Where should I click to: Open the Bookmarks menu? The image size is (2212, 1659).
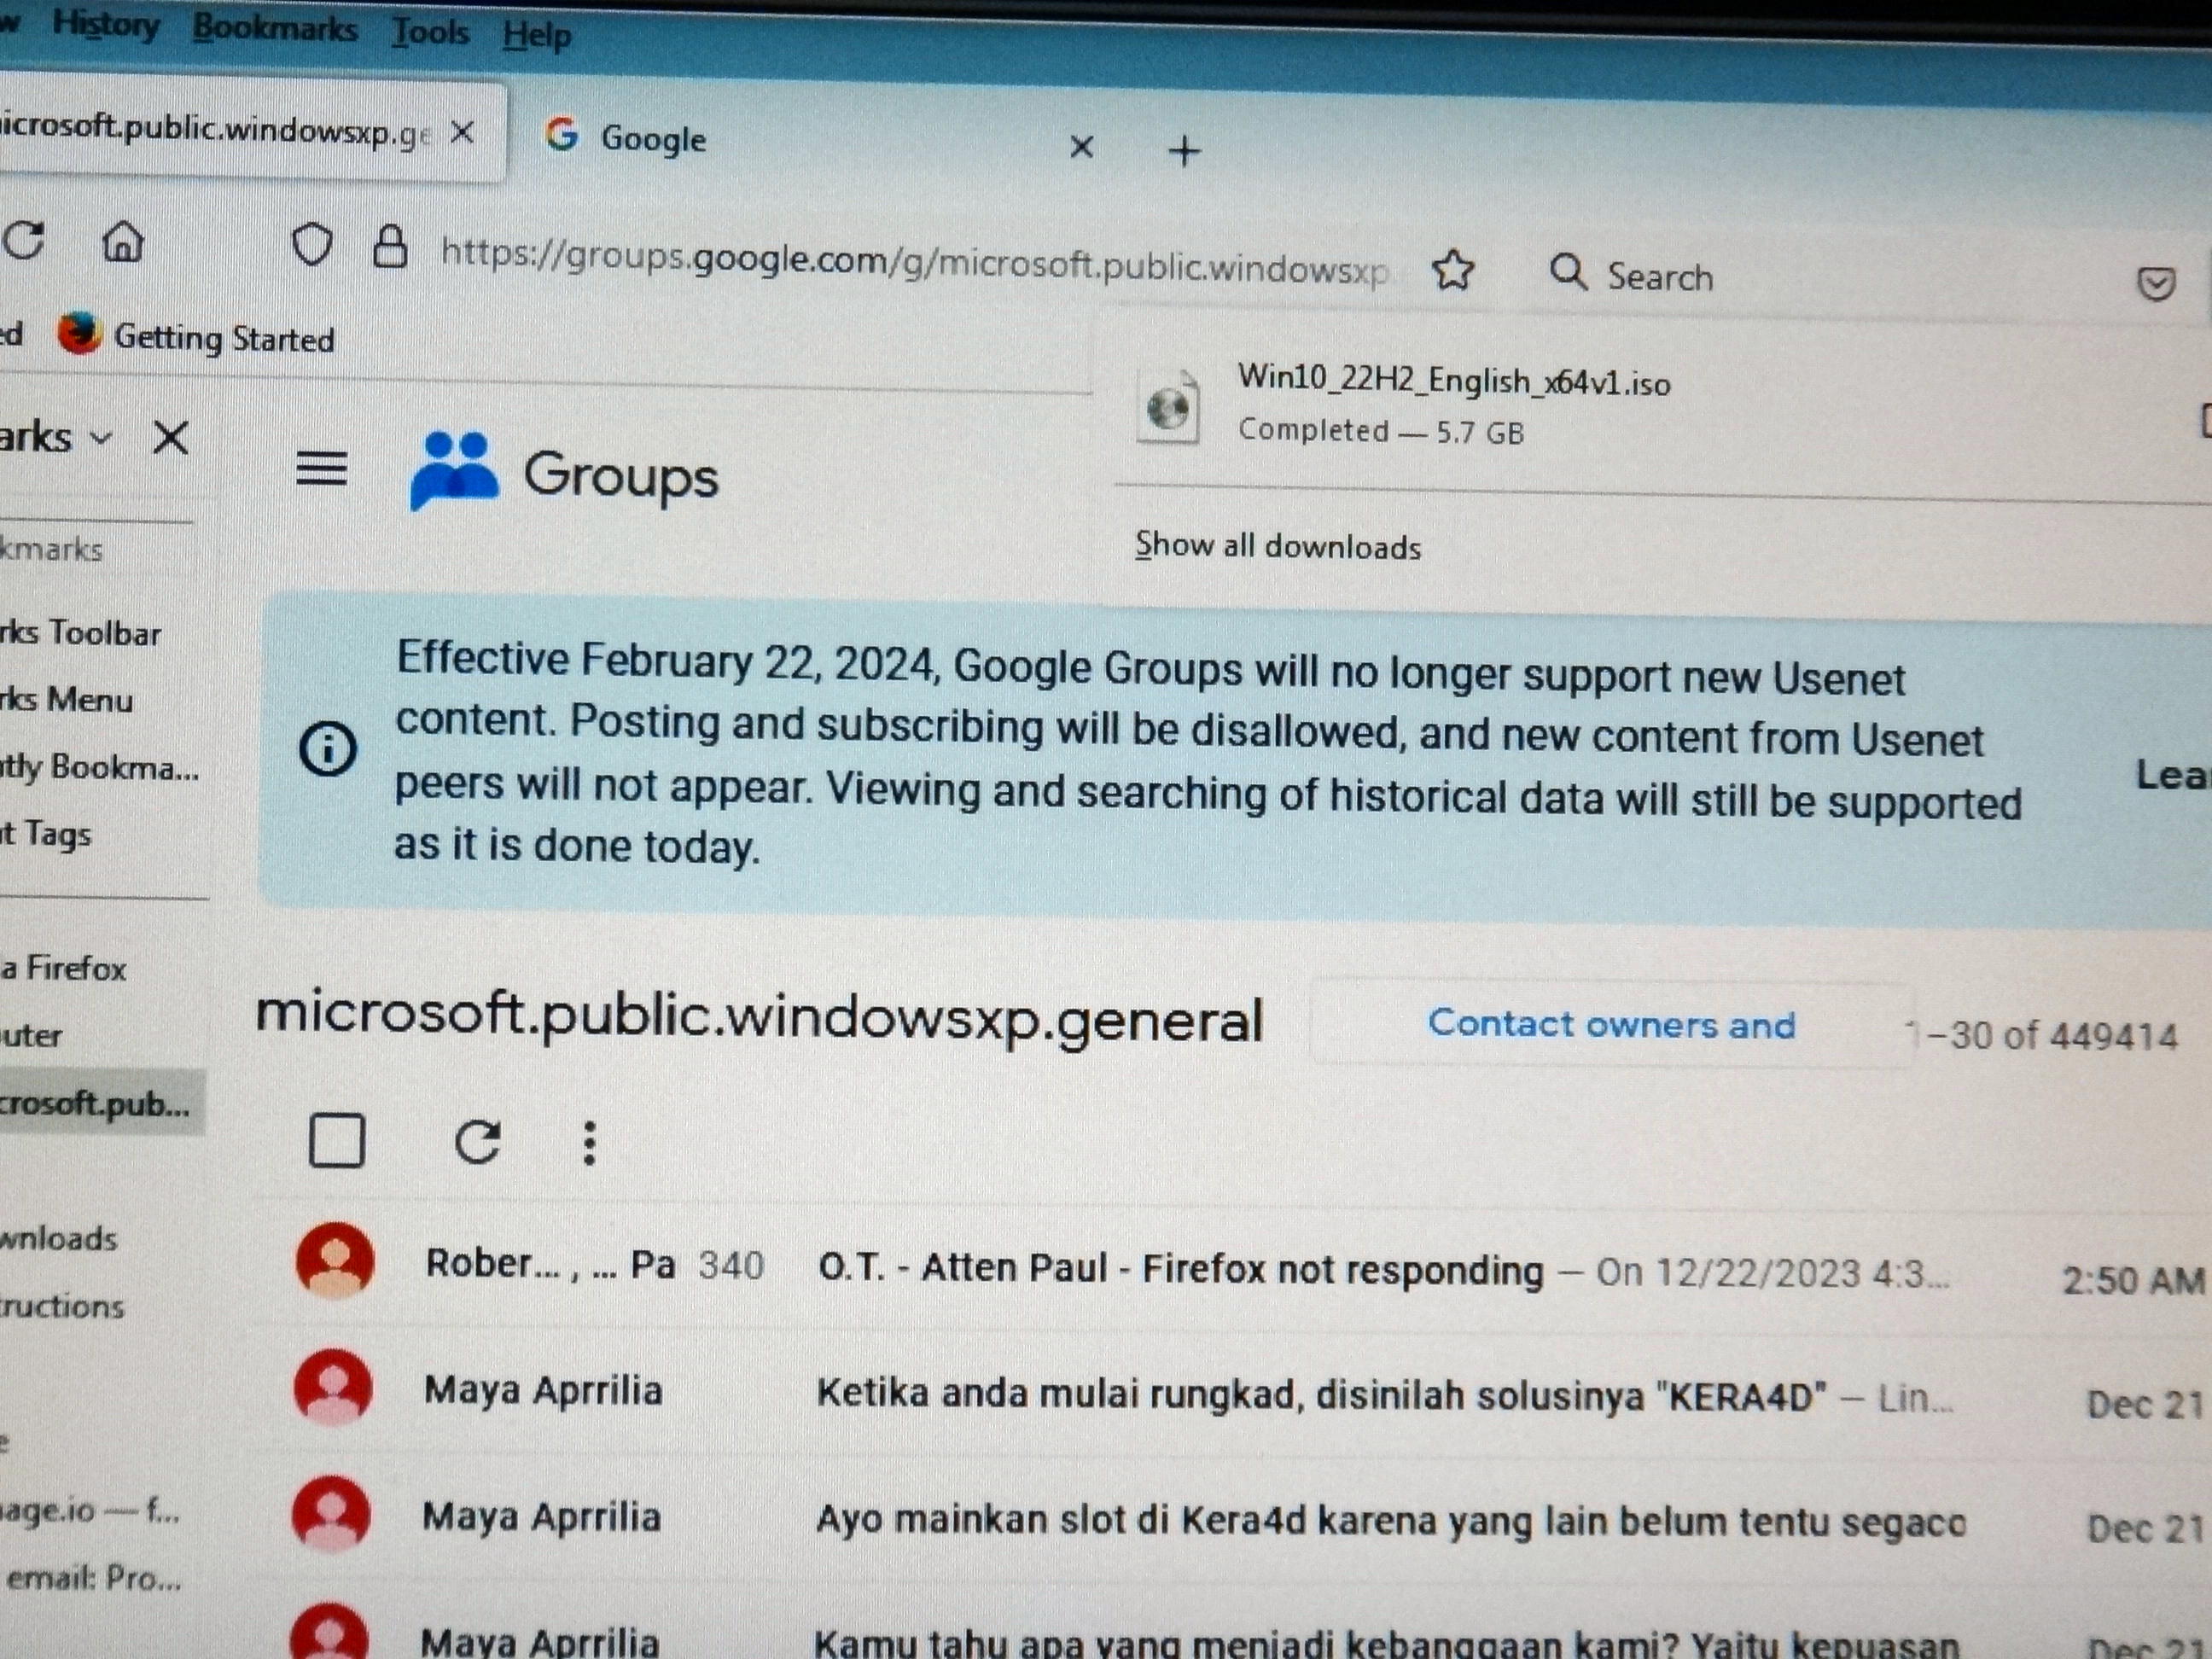coord(274,28)
